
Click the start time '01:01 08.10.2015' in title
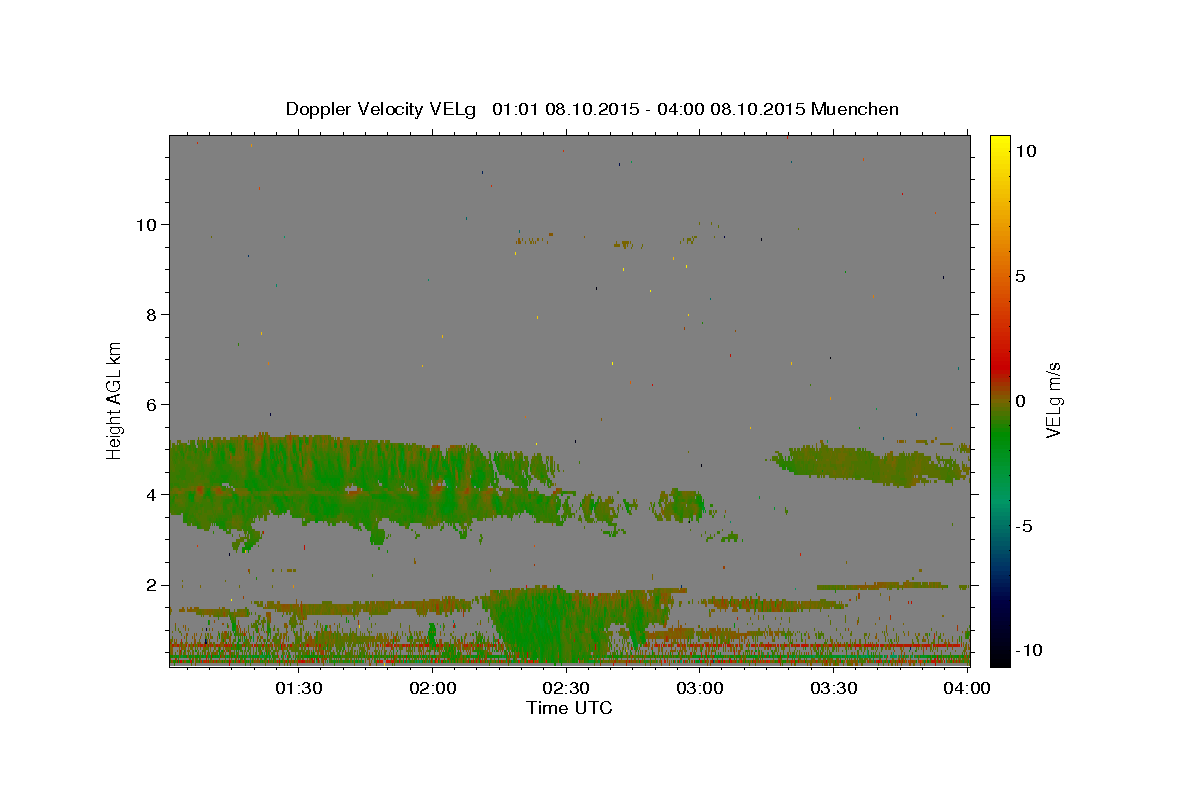564,109
